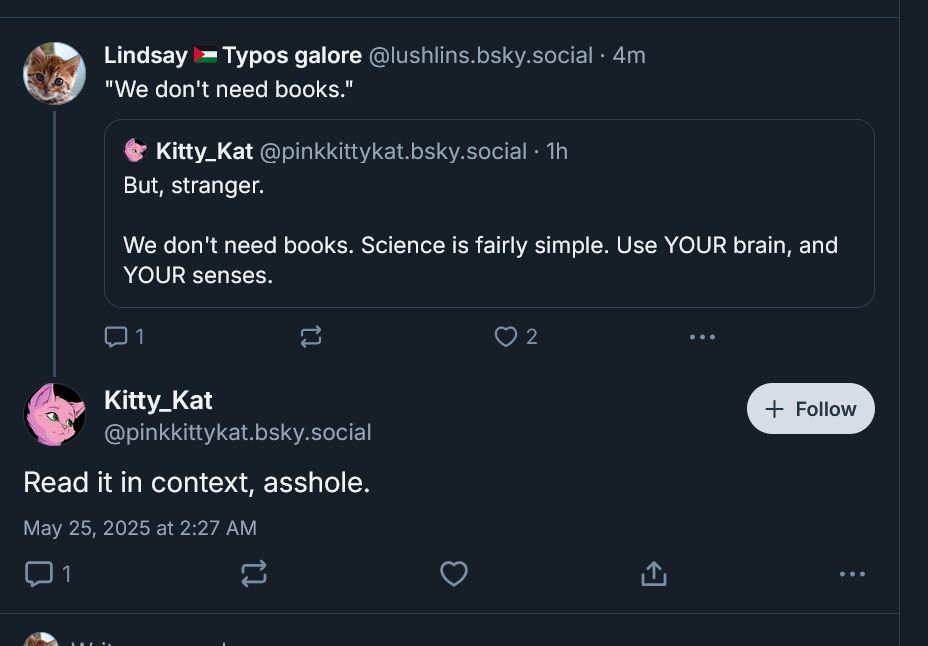928x646 pixels.
Task: Reply to Lindsay's post
Action: [115, 336]
